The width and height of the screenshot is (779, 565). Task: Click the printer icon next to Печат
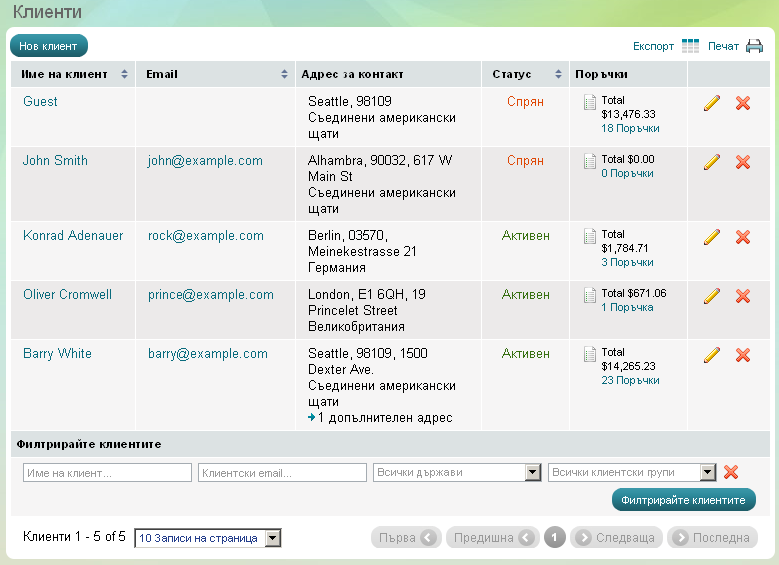click(x=754, y=46)
